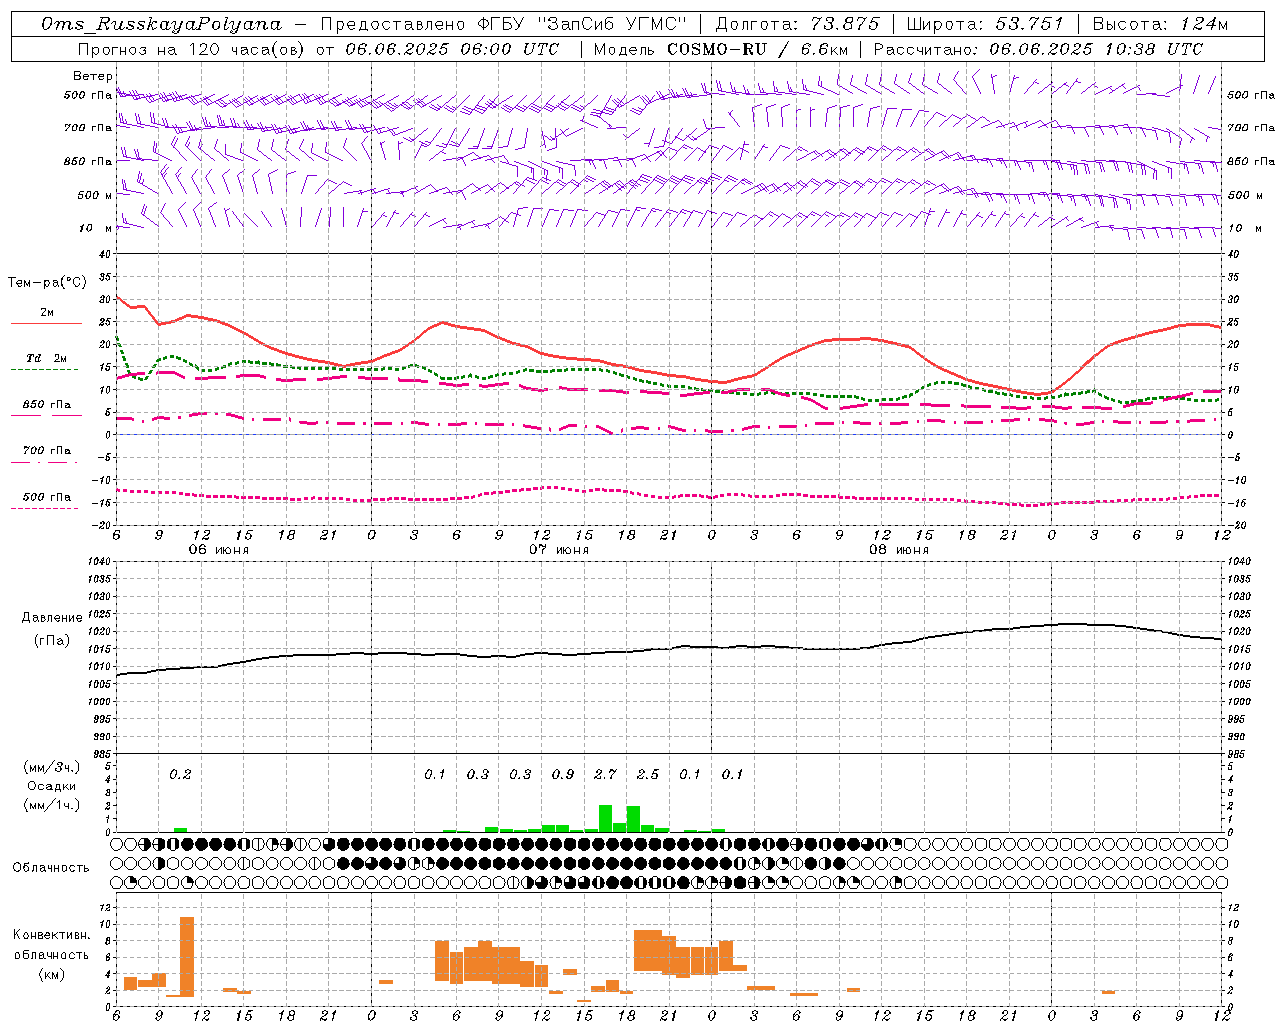Click the 2м legend red line sample
This screenshot has height=1024, width=1280.
46,324
